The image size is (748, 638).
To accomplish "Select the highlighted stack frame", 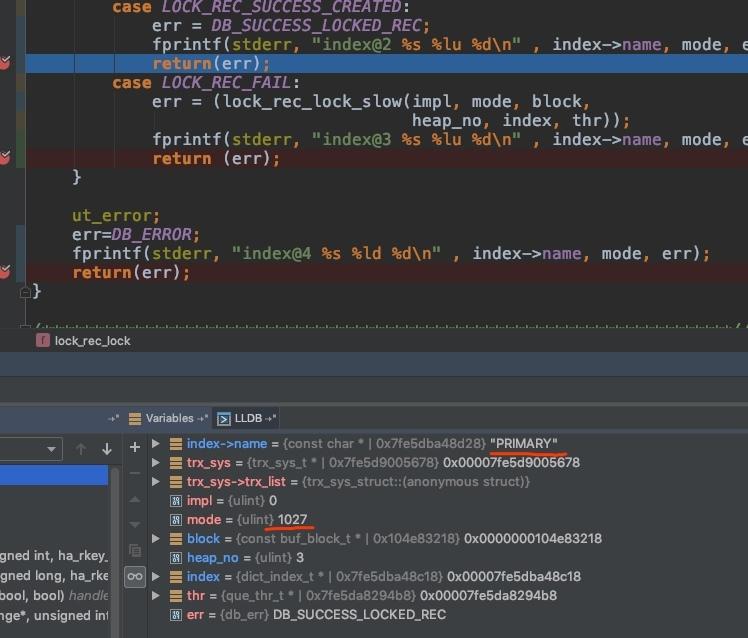I will point(54,476).
